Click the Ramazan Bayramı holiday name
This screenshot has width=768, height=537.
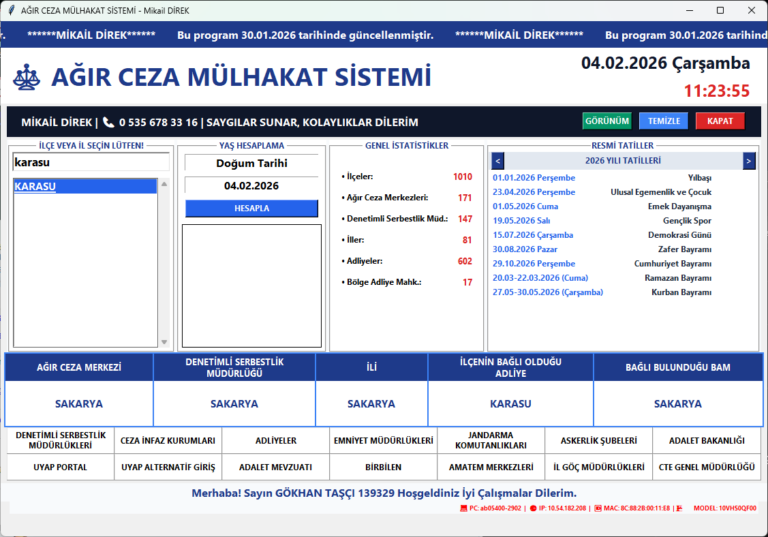(678, 278)
